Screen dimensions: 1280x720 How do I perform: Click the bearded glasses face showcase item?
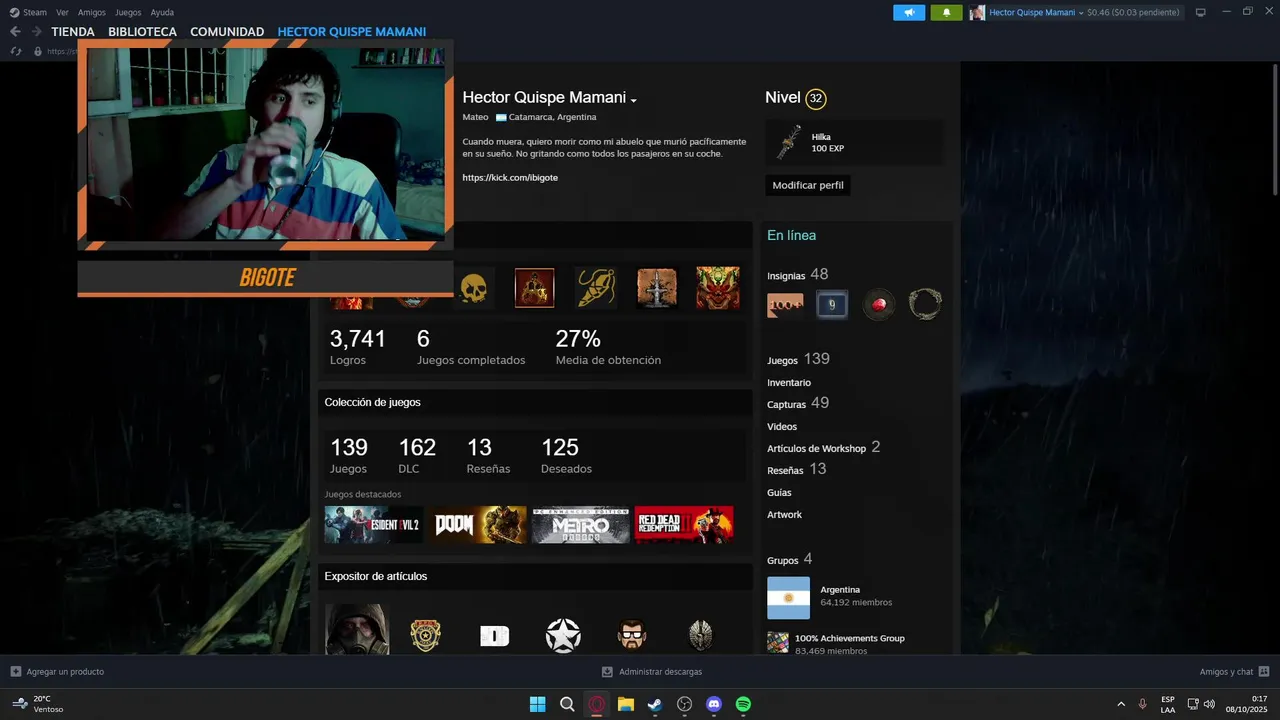click(x=632, y=635)
